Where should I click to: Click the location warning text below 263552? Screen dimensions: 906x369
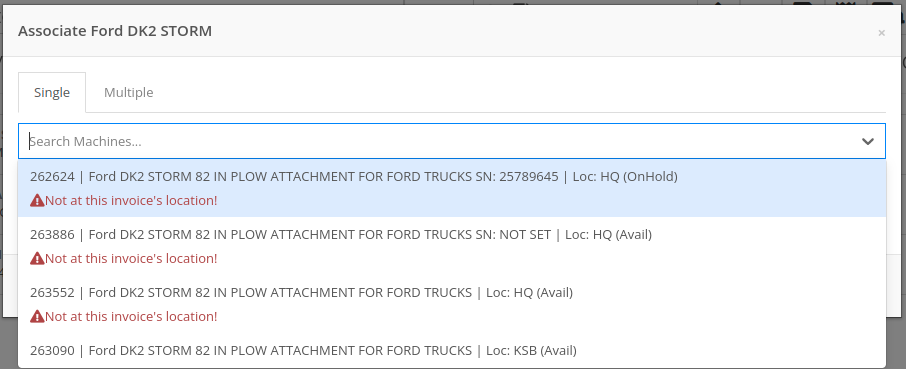click(131, 316)
